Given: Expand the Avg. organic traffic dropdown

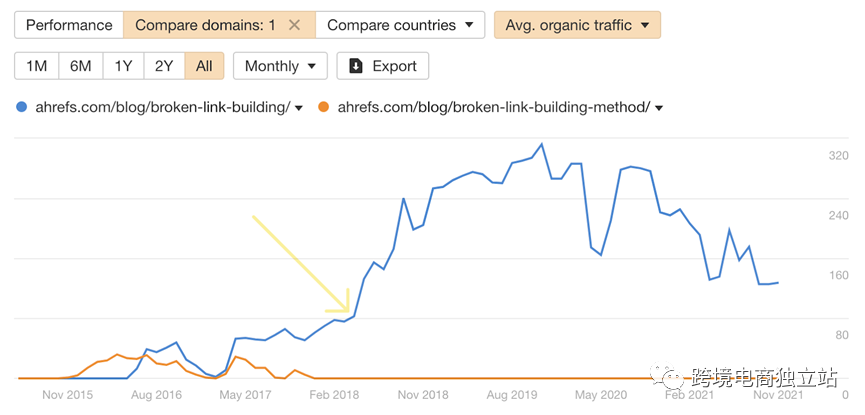Looking at the screenshot, I should pos(577,25).
